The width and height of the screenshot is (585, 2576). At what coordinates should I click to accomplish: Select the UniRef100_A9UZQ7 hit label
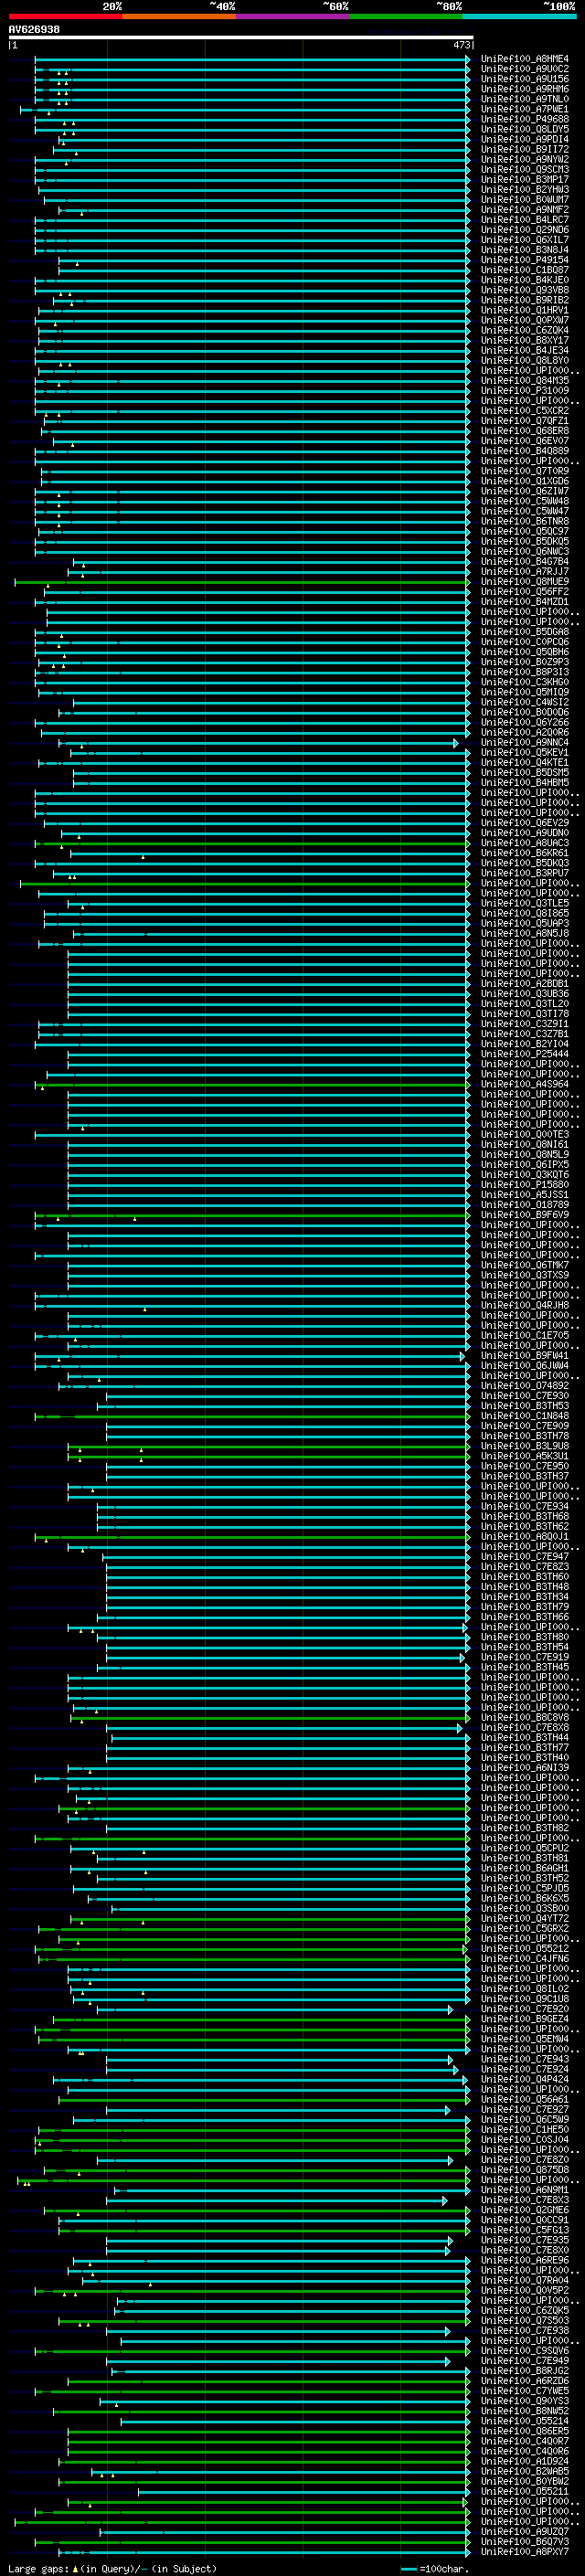[x=524, y=2532]
